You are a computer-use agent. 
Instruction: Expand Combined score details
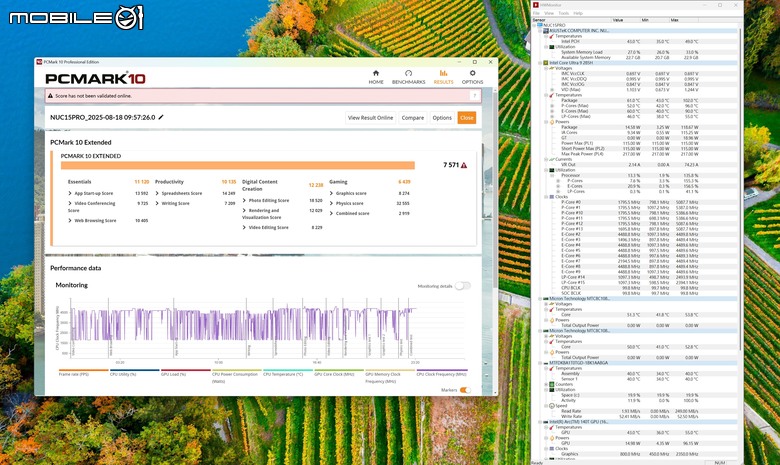pyautogui.click(x=331, y=213)
